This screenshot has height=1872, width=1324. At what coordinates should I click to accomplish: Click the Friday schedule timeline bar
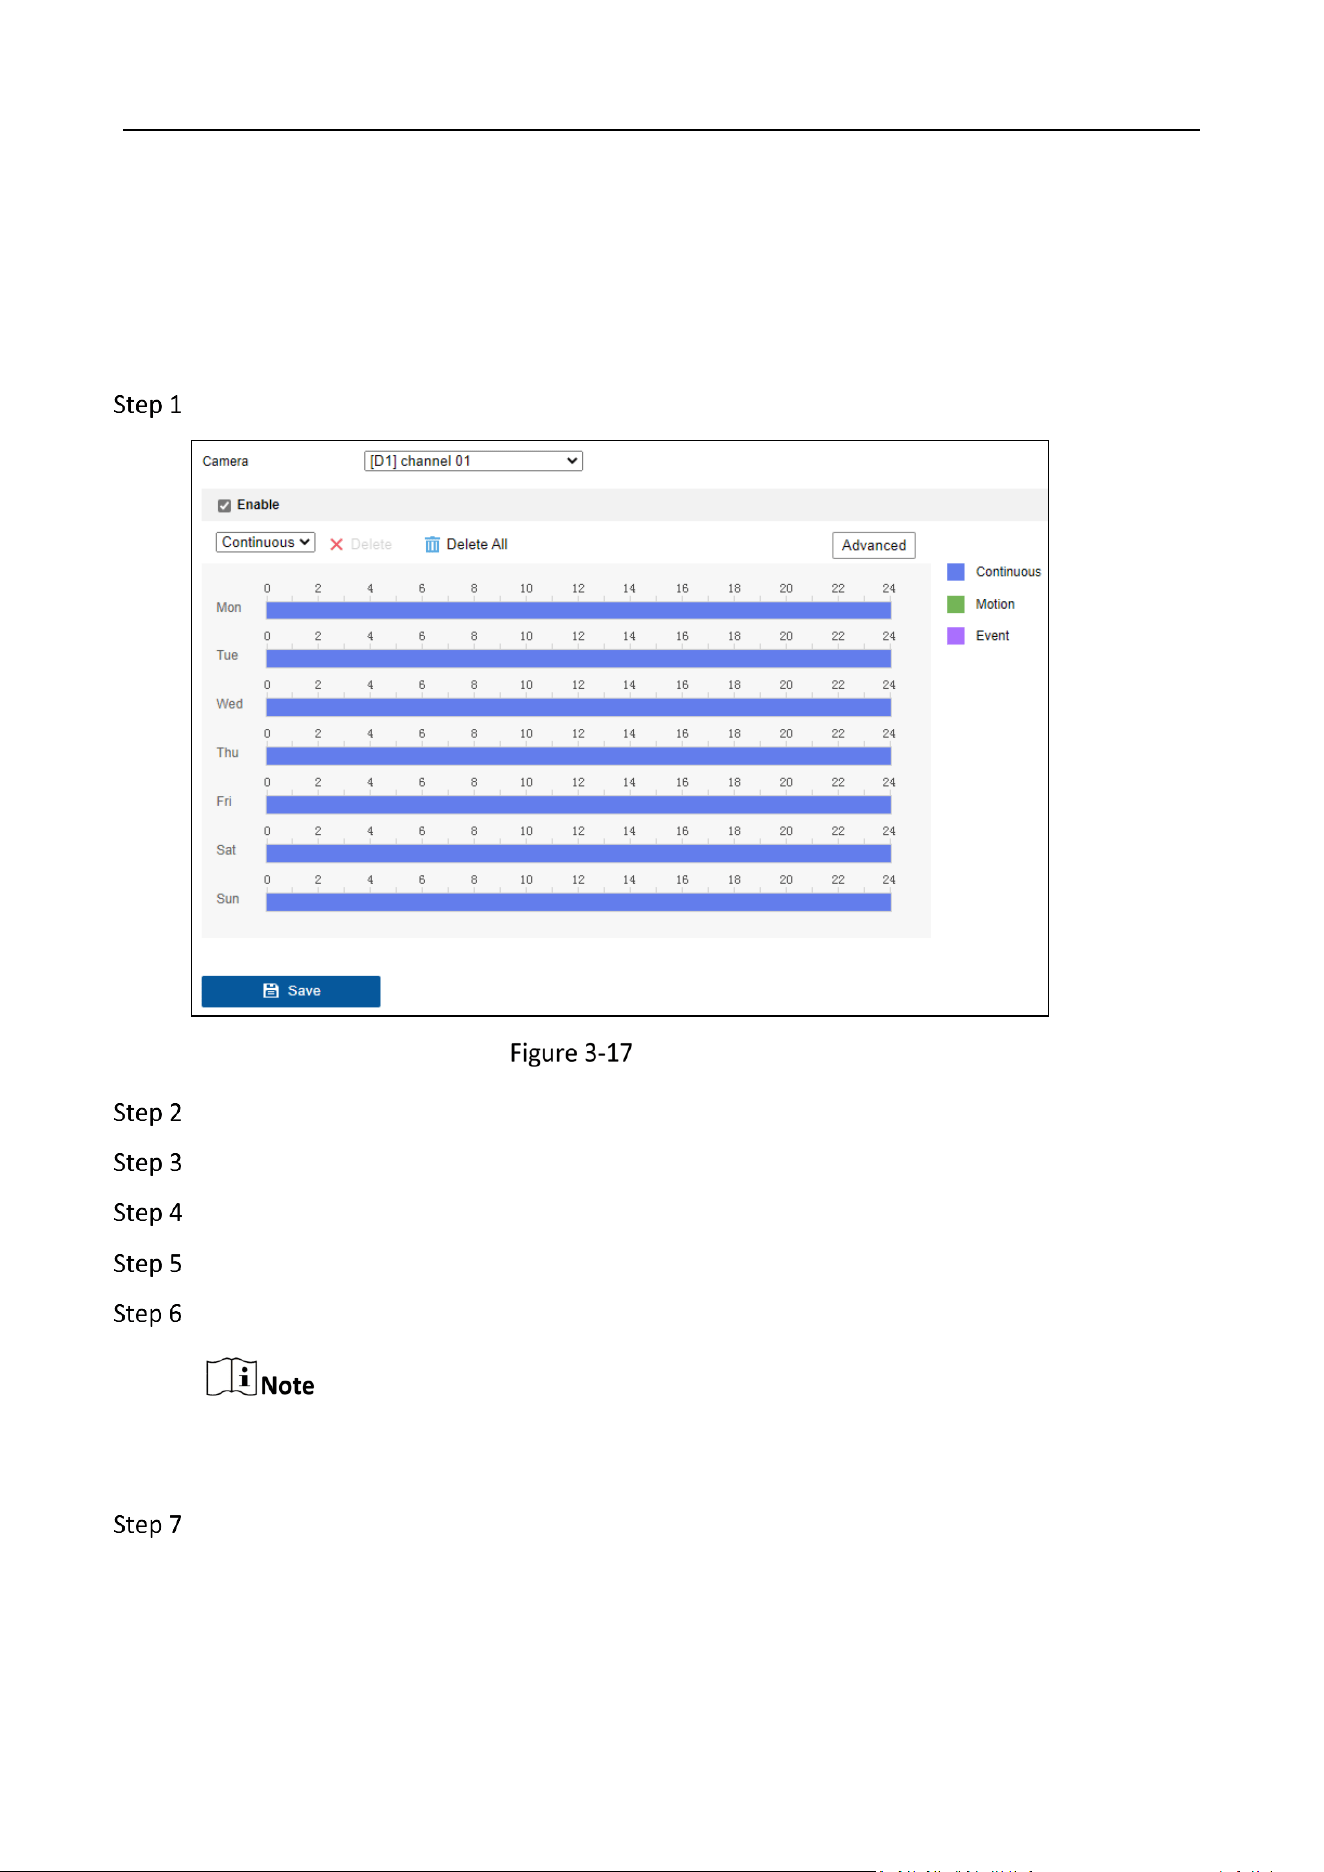click(x=578, y=804)
